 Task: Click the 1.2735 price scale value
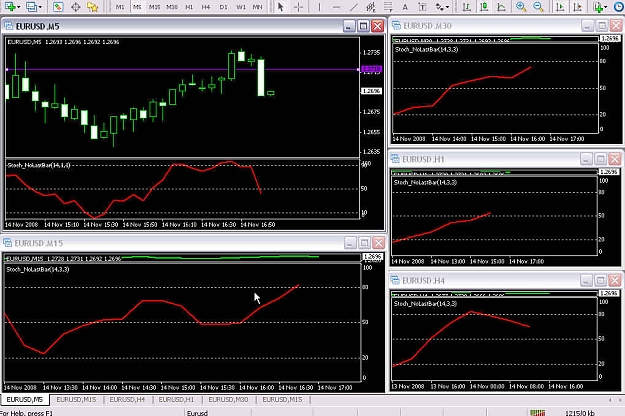[371, 53]
